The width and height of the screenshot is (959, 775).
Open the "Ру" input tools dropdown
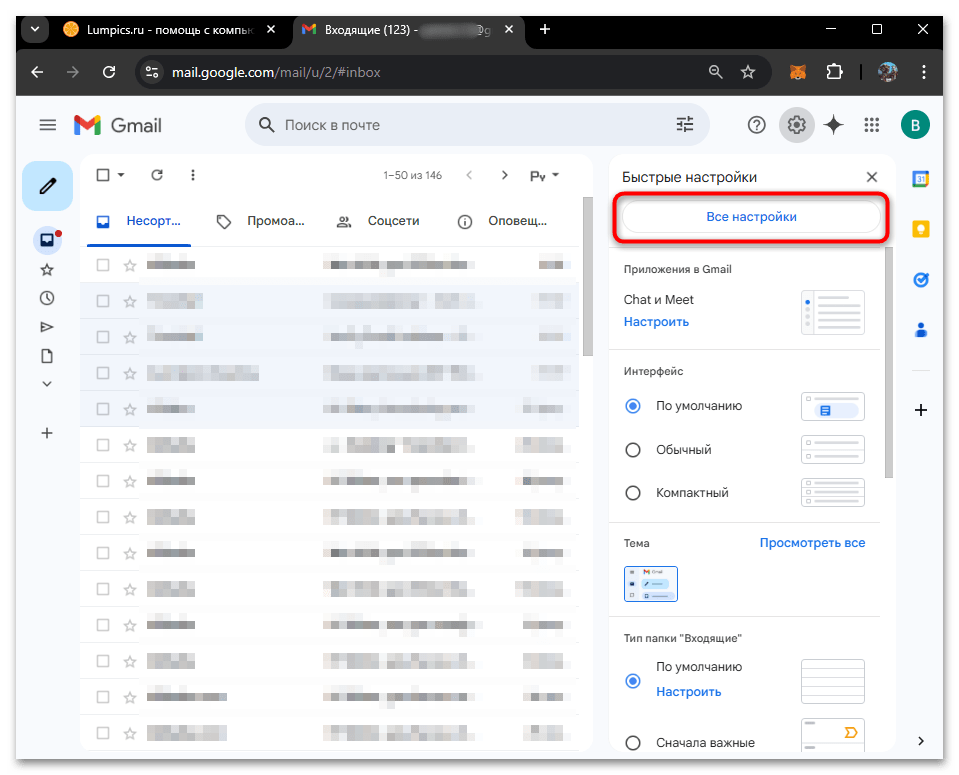click(x=544, y=176)
